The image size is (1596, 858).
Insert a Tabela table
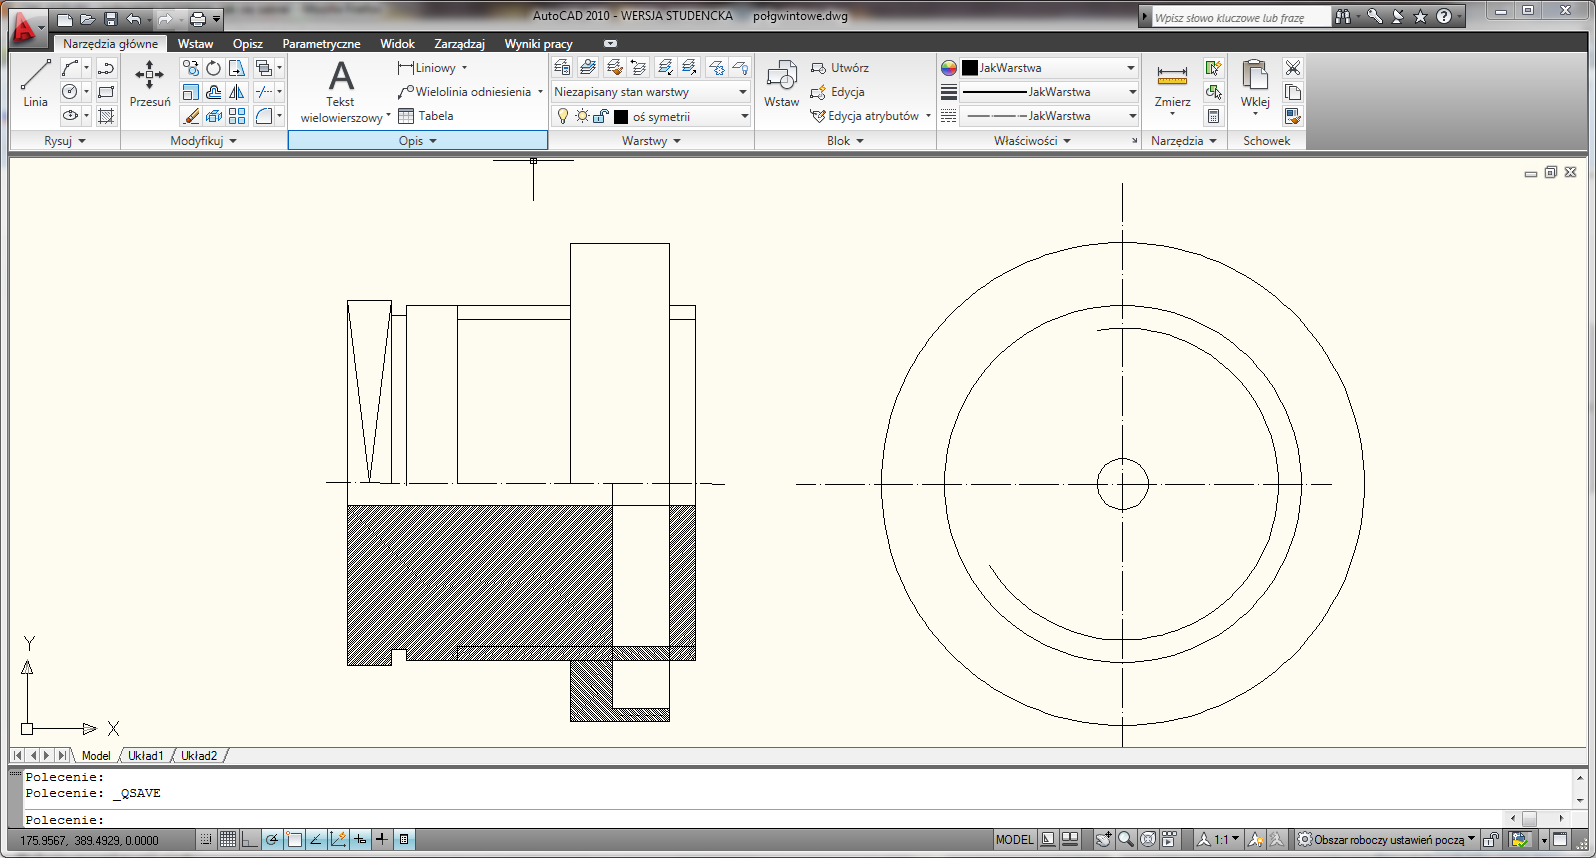click(426, 116)
